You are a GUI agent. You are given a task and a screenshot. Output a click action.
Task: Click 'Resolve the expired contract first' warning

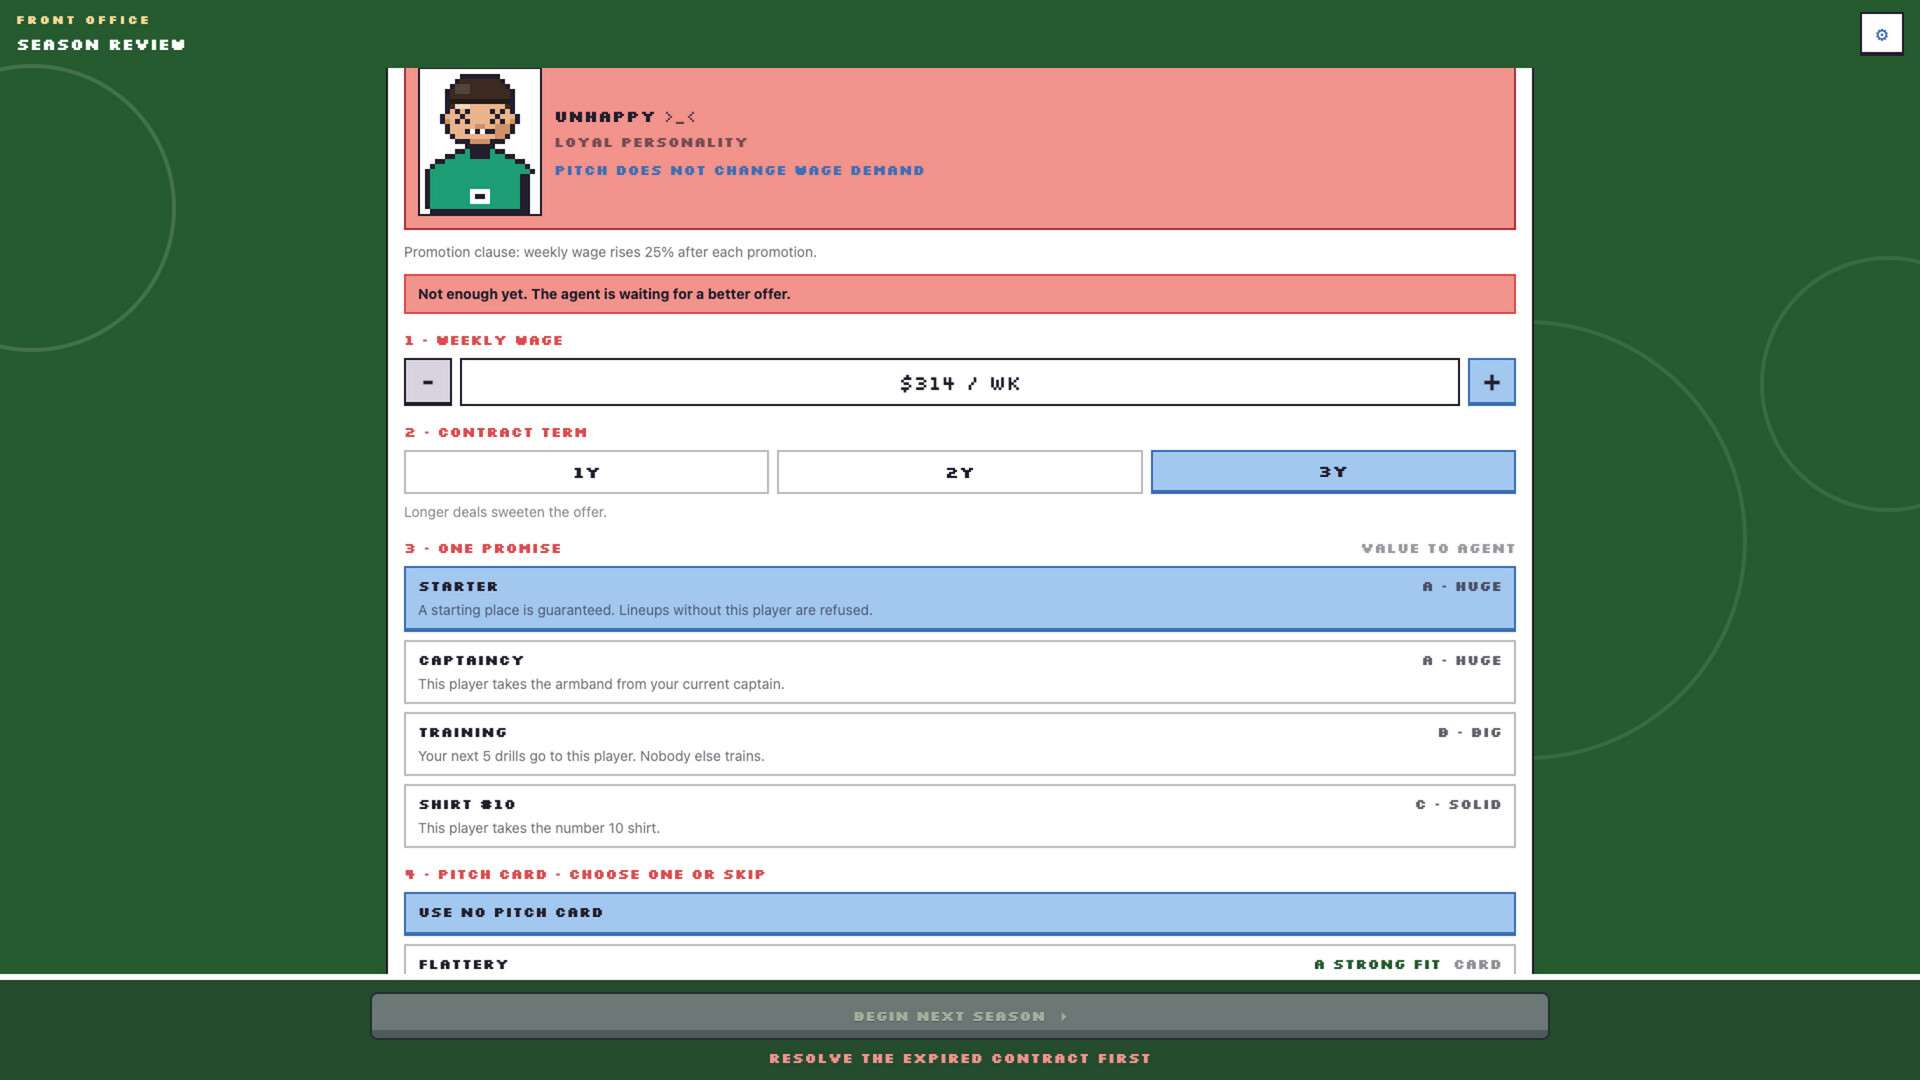[960, 1058]
